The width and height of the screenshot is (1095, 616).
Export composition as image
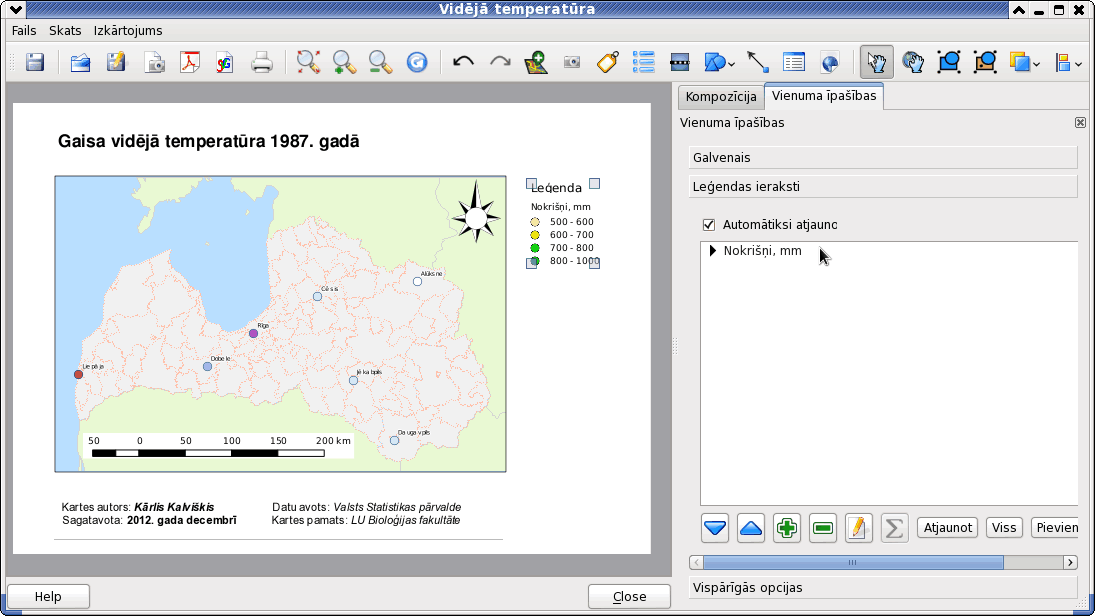(154, 63)
